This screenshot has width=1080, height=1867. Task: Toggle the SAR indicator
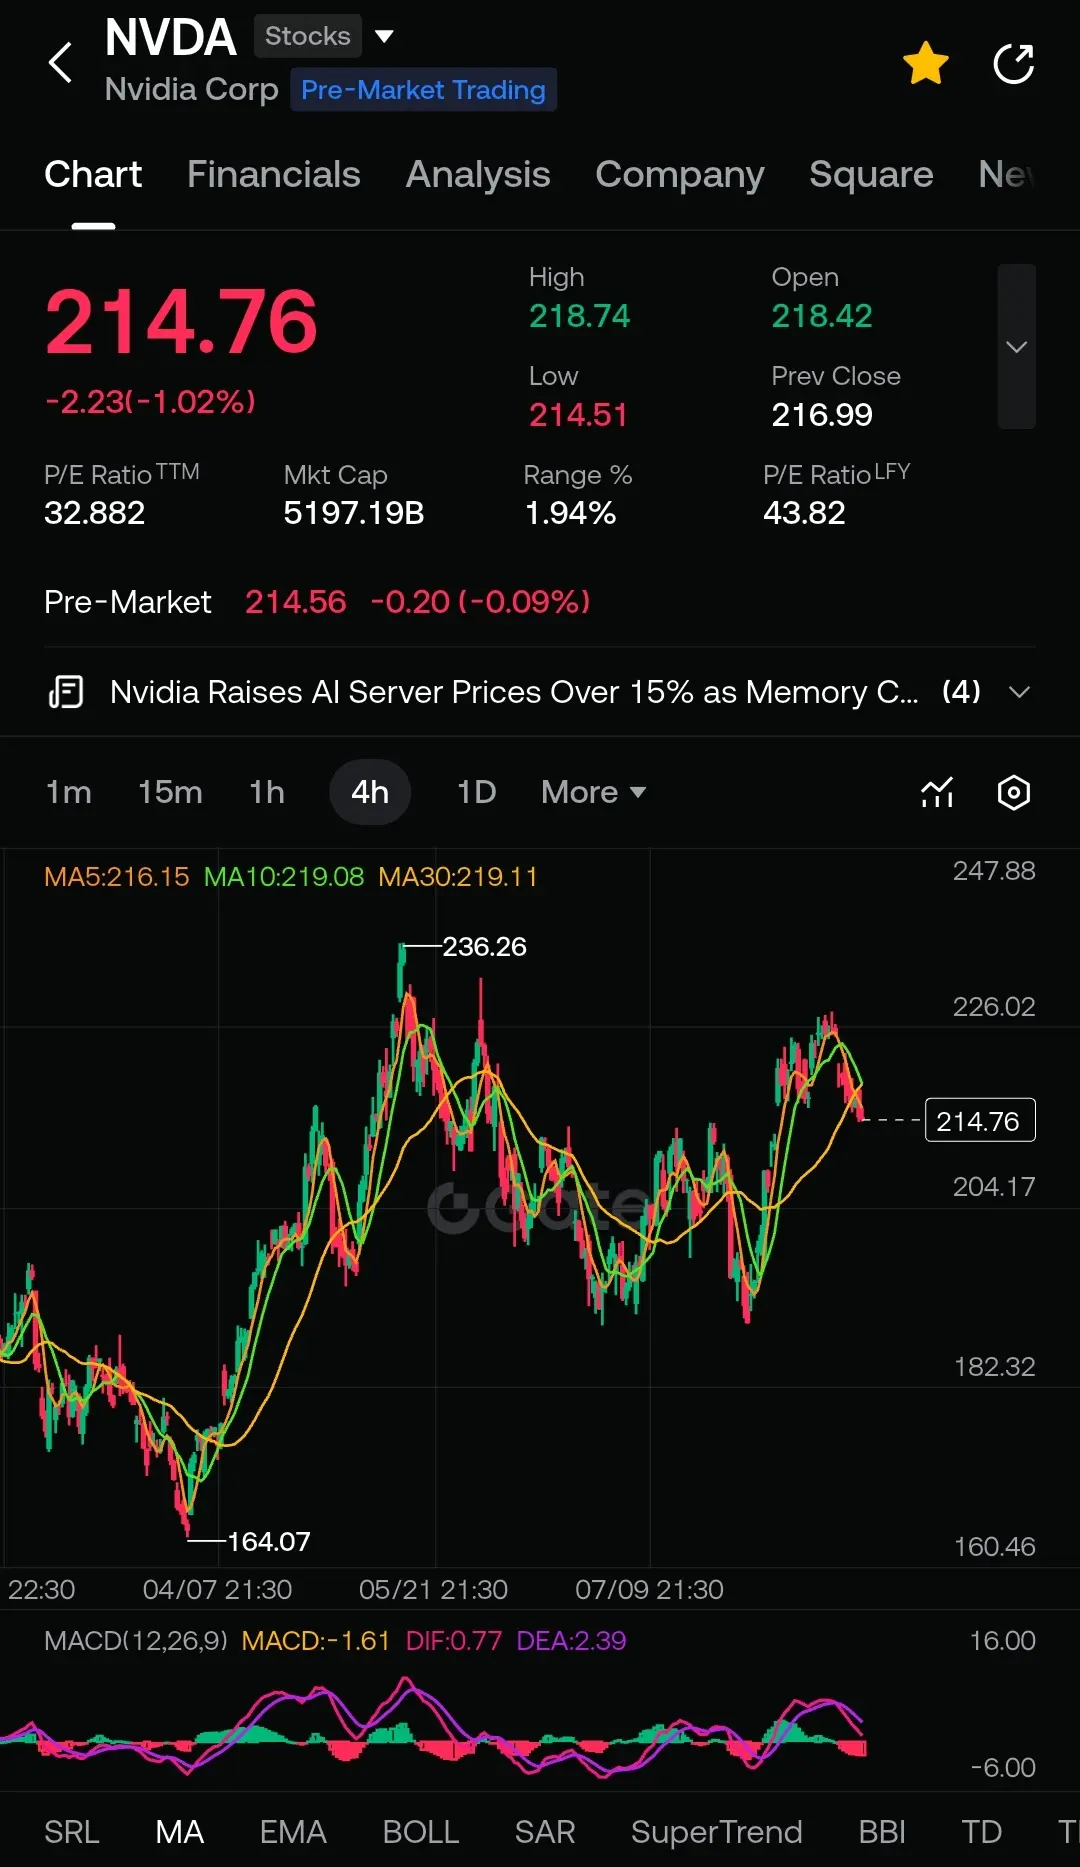(x=545, y=1831)
